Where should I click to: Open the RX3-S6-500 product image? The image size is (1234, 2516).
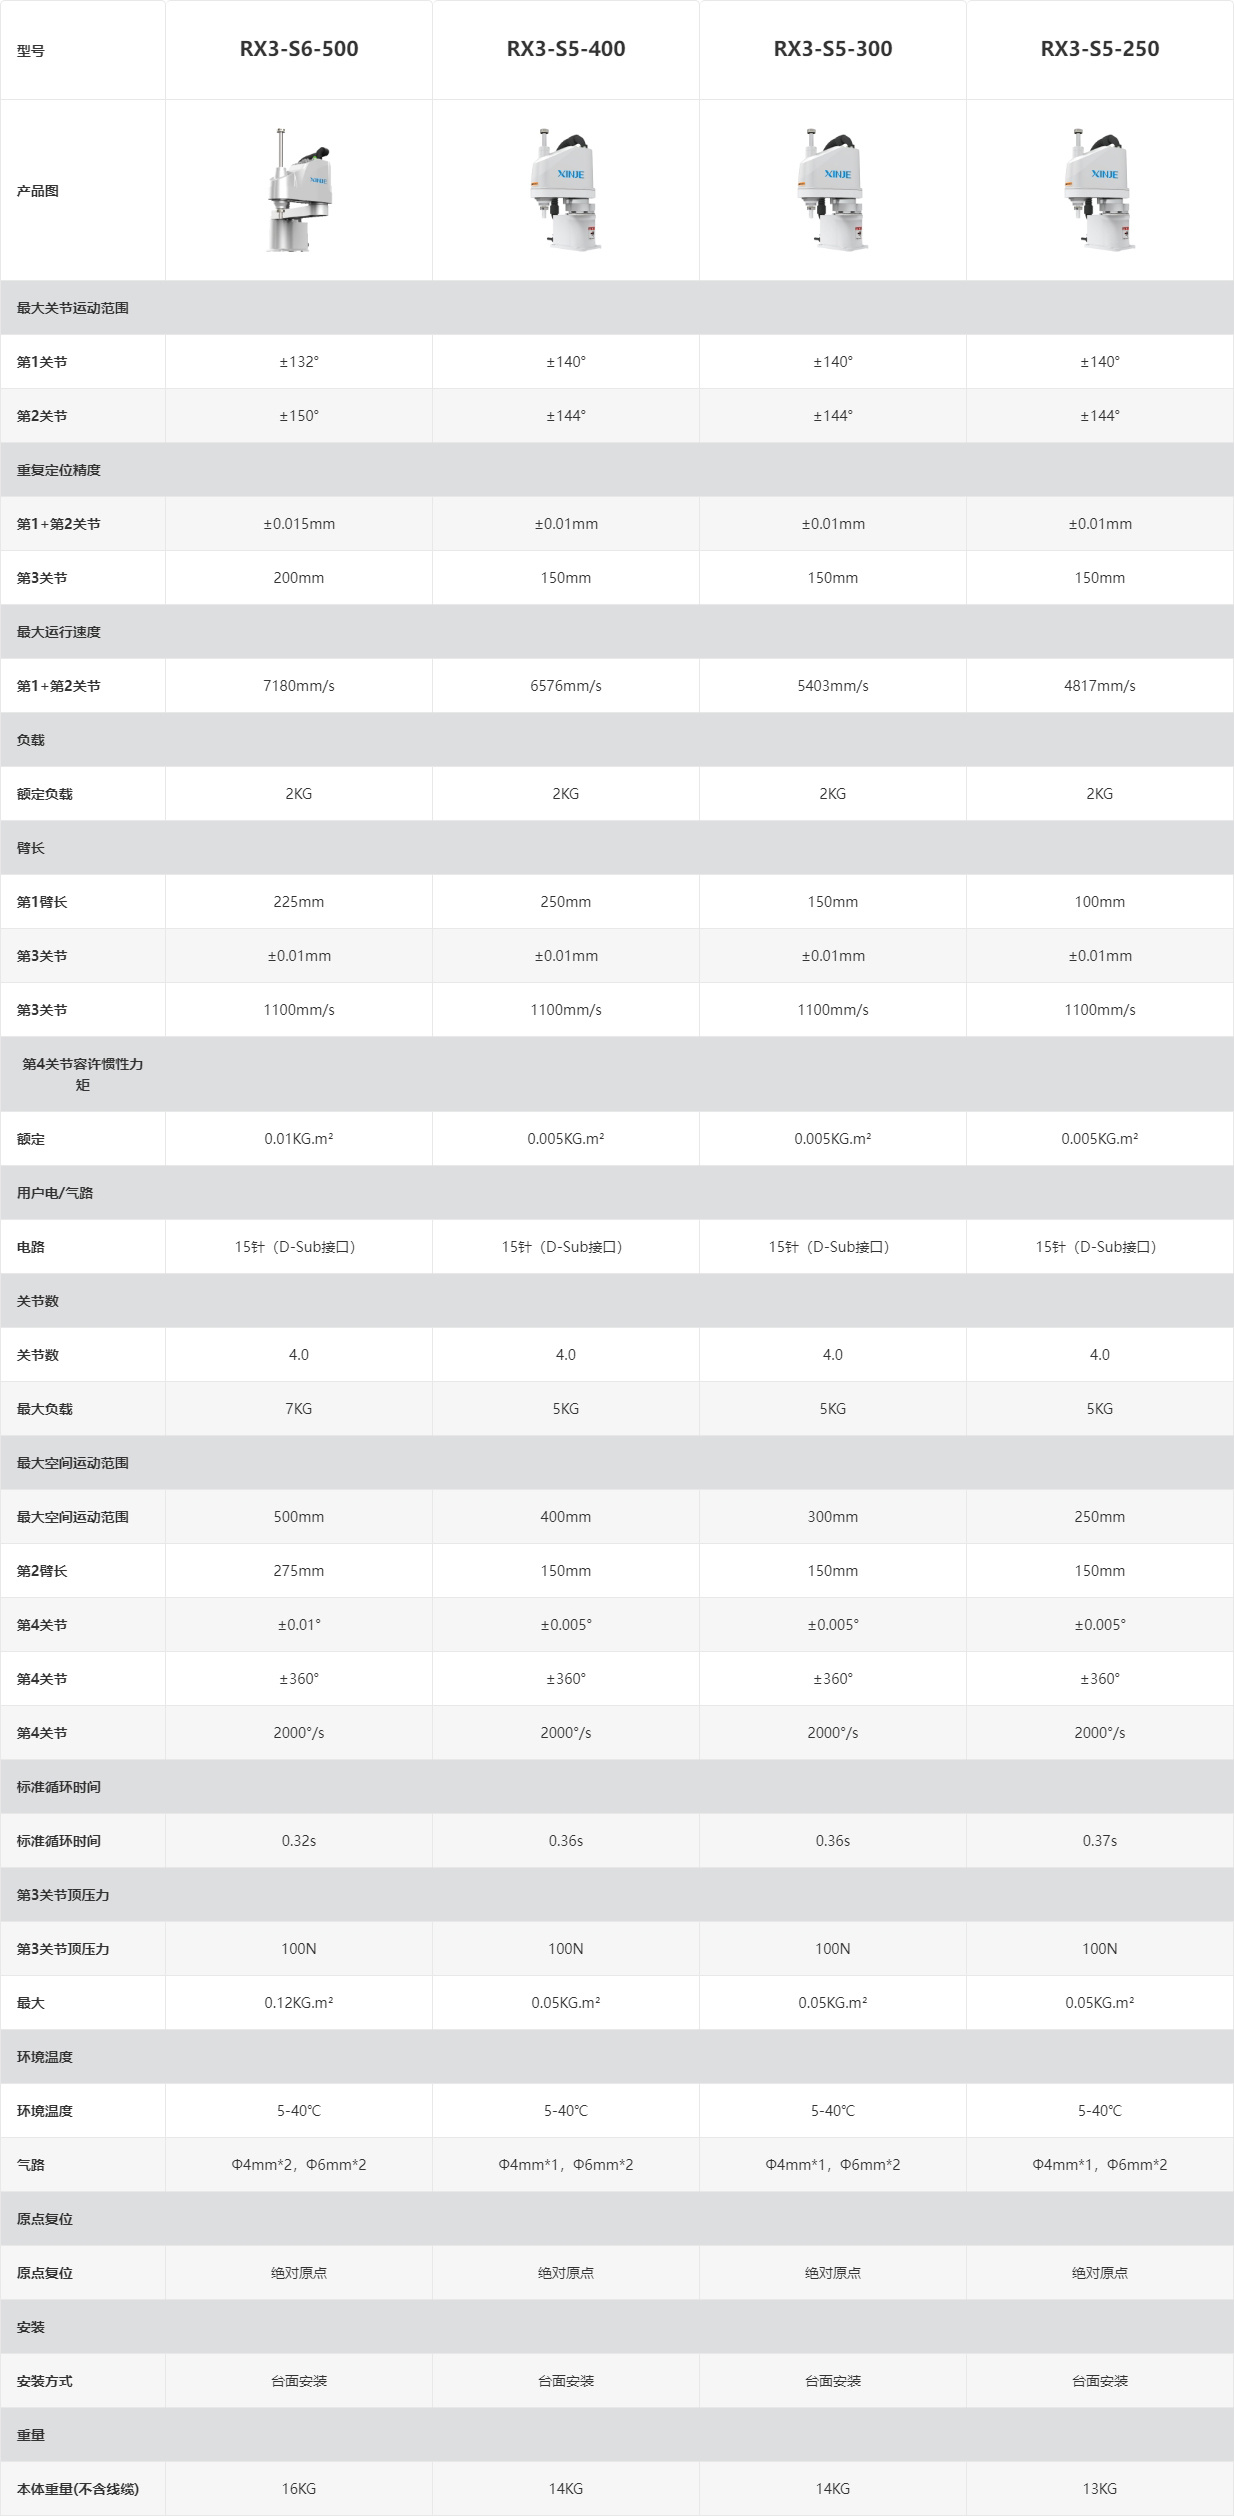(299, 190)
